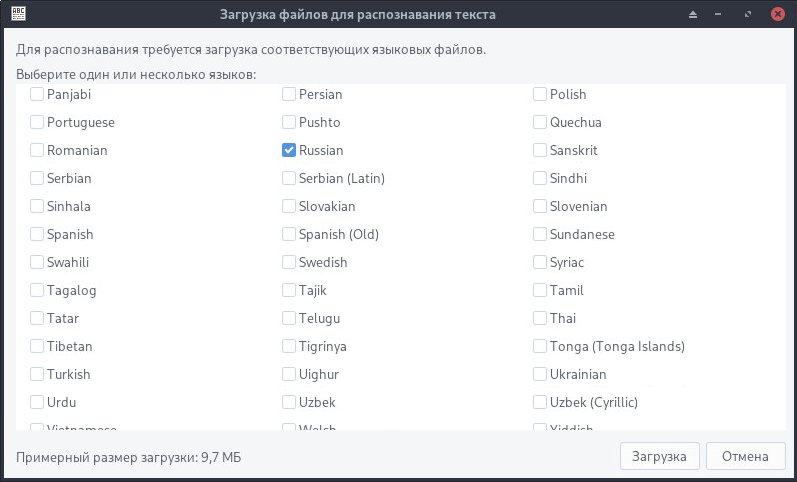The width and height of the screenshot is (797, 482).
Task: Enable the Turkish language checkbox
Action: coord(37,374)
